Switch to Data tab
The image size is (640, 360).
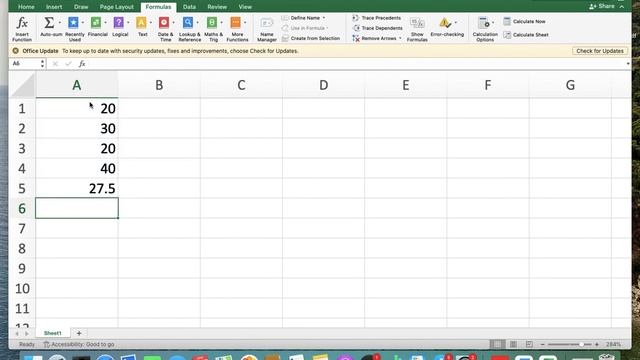(x=189, y=7)
